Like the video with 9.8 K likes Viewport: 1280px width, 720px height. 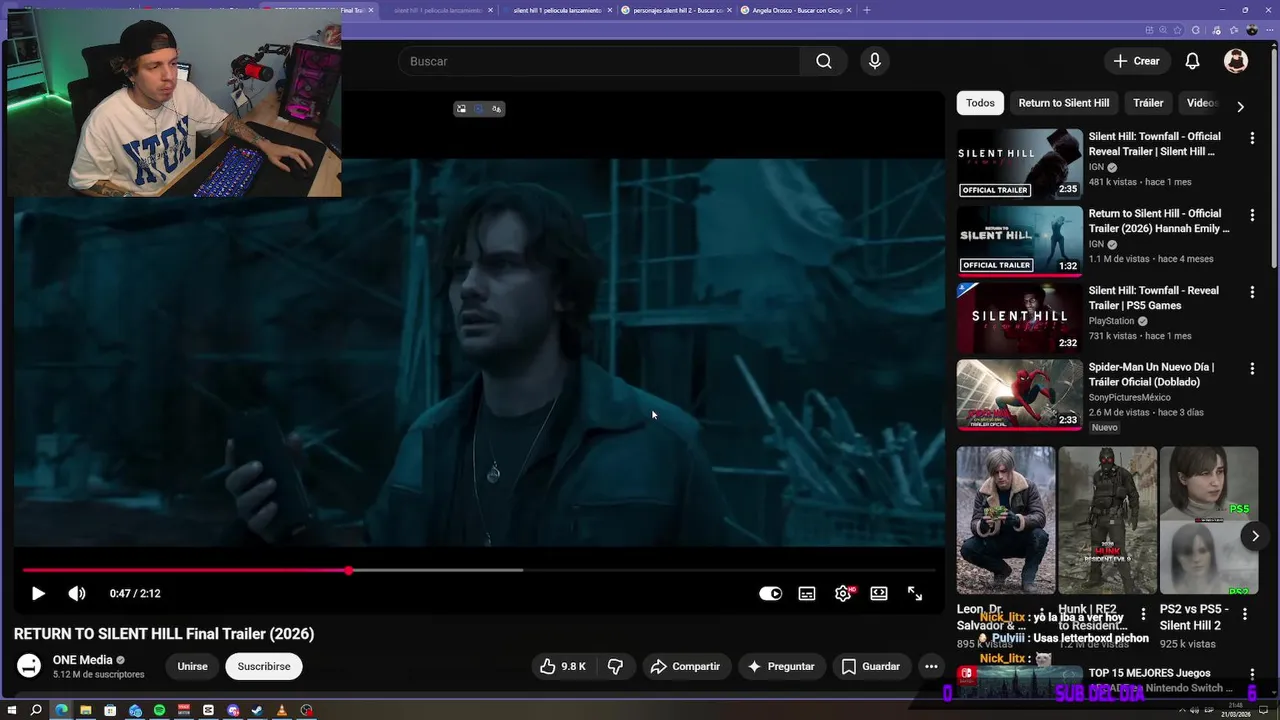pyautogui.click(x=562, y=666)
